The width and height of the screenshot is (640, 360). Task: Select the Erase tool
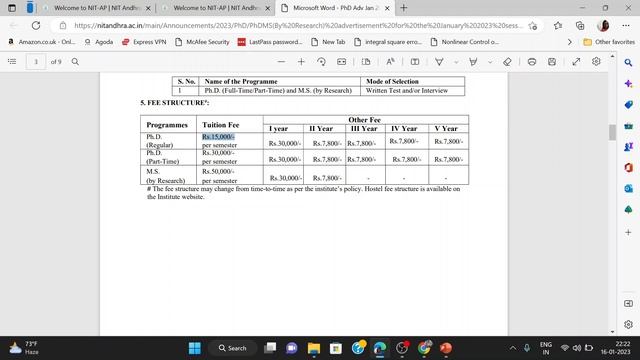[507, 62]
